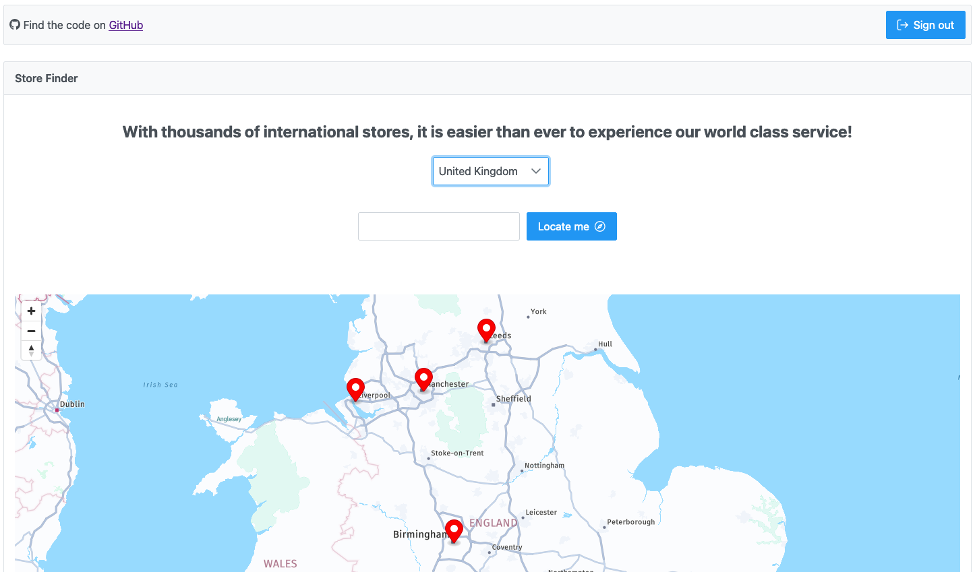Click the York label on the map

[x=538, y=312]
